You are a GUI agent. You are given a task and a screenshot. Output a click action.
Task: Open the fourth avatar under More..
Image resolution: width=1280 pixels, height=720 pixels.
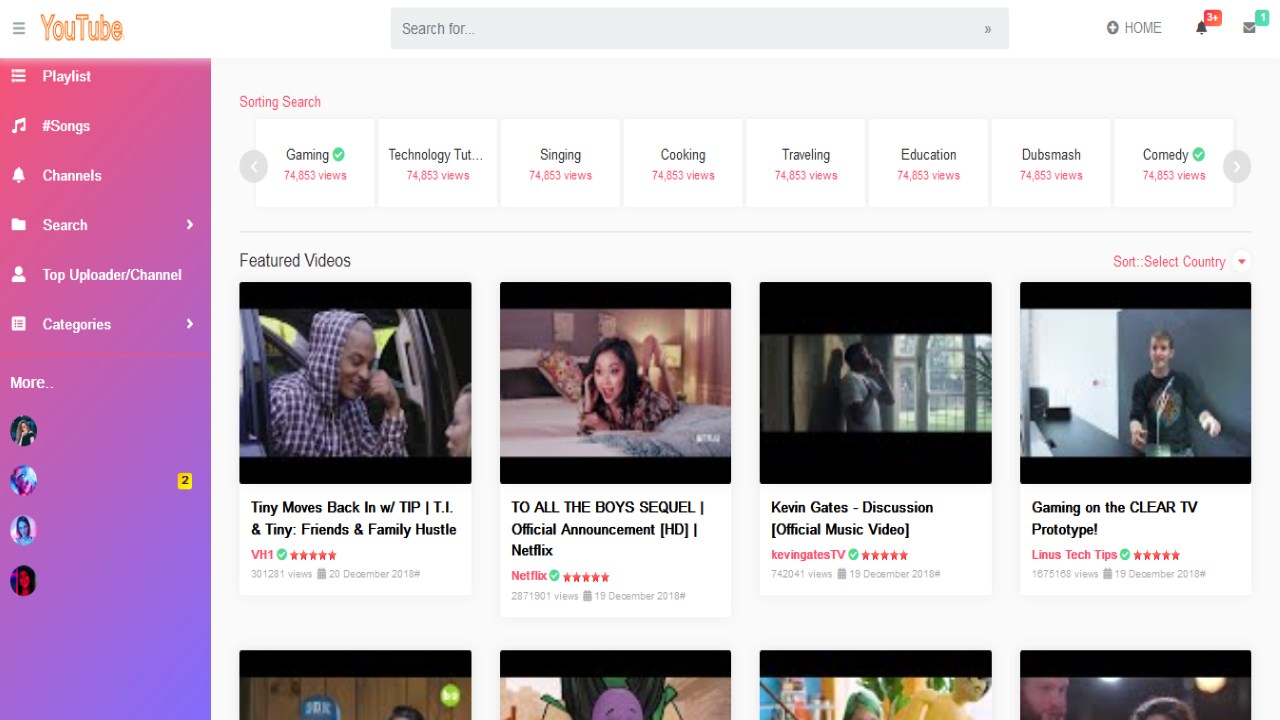click(x=23, y=580)
